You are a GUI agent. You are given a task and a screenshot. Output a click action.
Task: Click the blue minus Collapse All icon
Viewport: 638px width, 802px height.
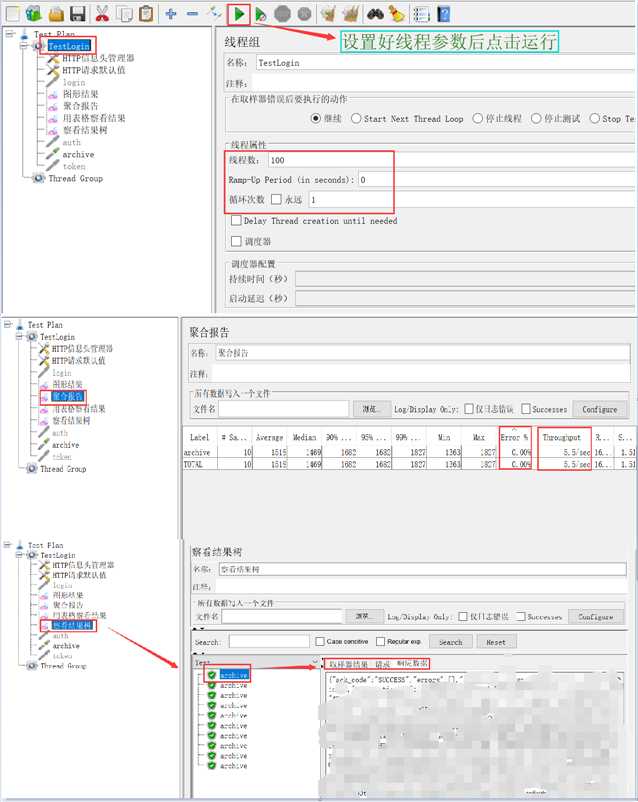192,14
